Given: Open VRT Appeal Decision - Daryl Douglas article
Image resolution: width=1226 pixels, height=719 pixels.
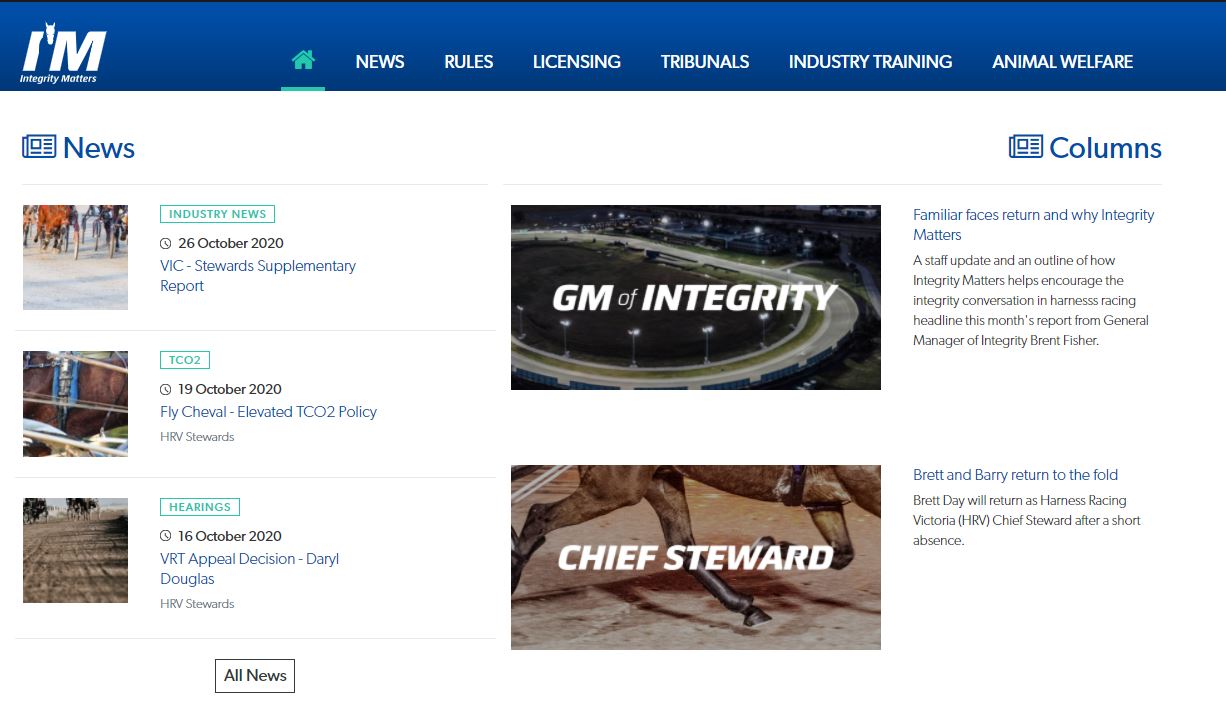Looking at the screenshot, I should coord(250,569).
